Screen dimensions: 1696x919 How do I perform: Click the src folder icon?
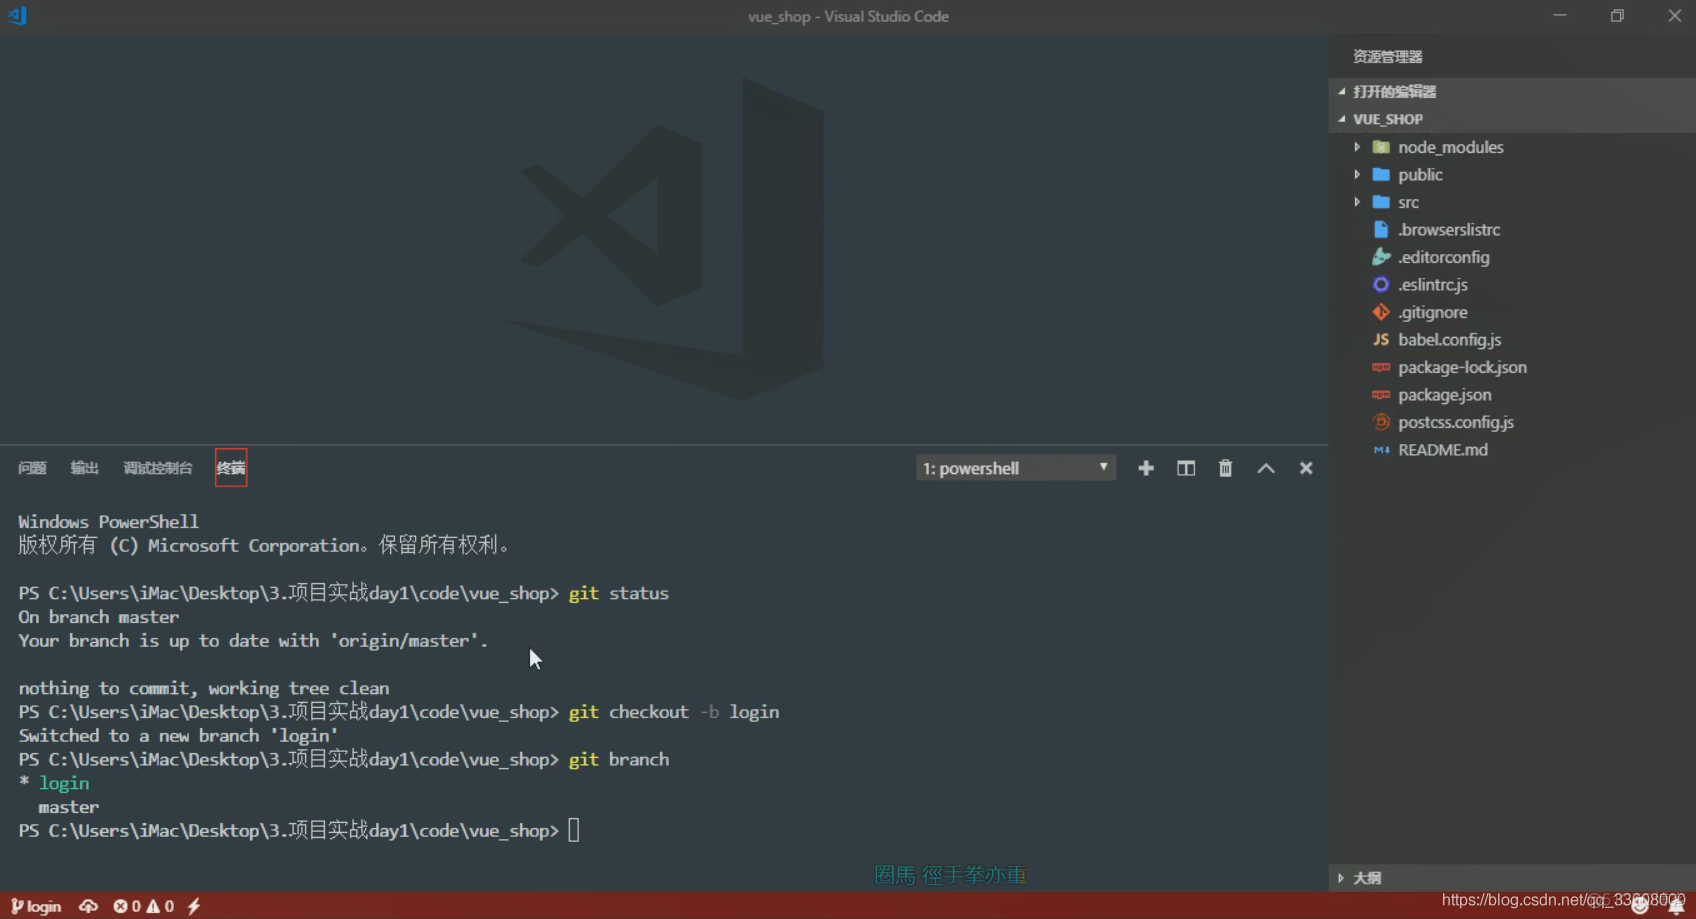click(x=1381, y=202)
